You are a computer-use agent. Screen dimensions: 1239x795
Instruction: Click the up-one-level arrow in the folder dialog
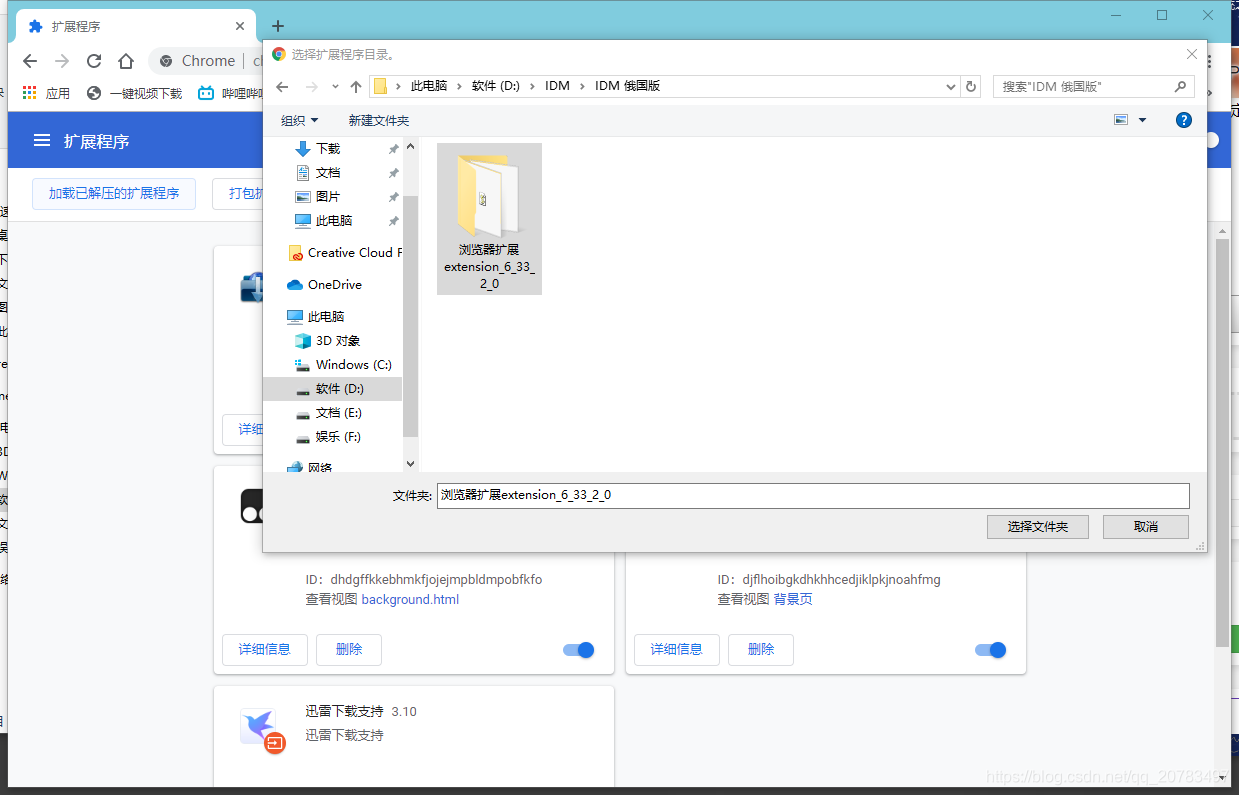(356, 86)
